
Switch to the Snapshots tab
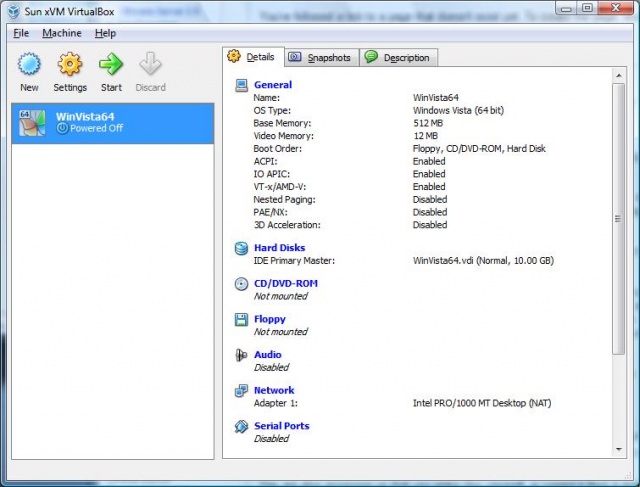[322, 57]
